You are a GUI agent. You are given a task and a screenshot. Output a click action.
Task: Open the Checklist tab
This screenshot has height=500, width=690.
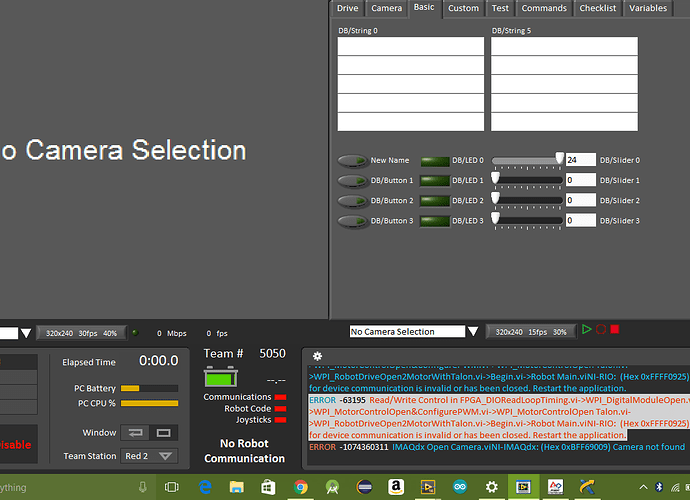[x=598, y=8]
